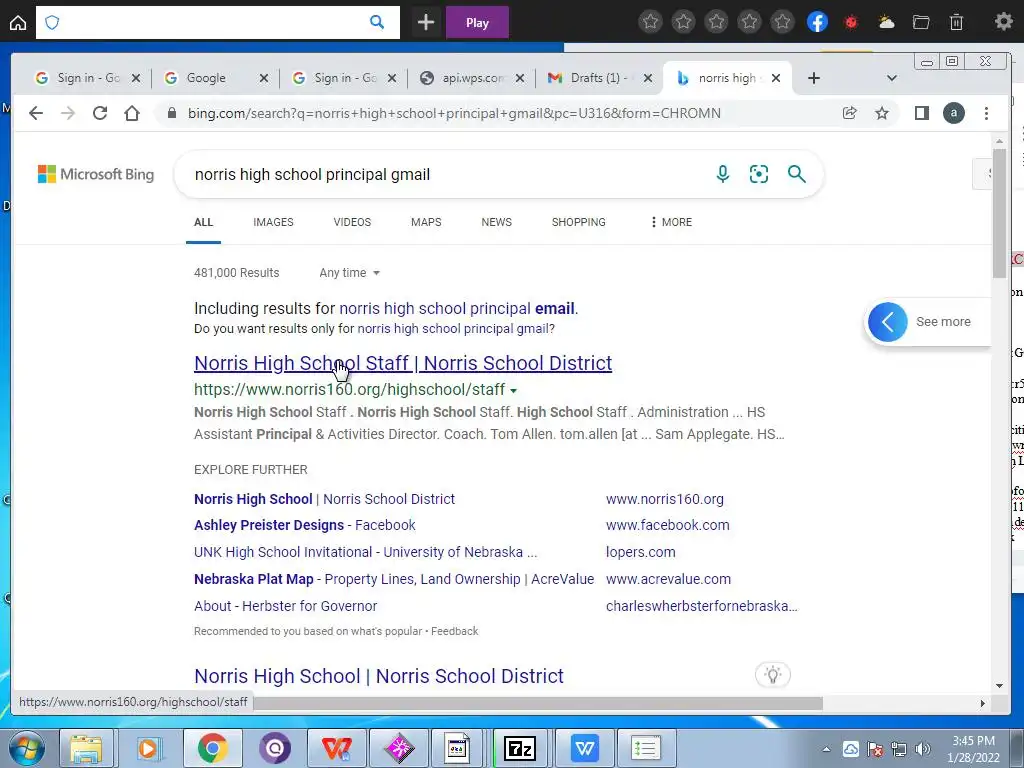Click the Feedback link under recommendations
This screenshot has height=768, width=1024.
pyautogui.click(x=455, y=631)
